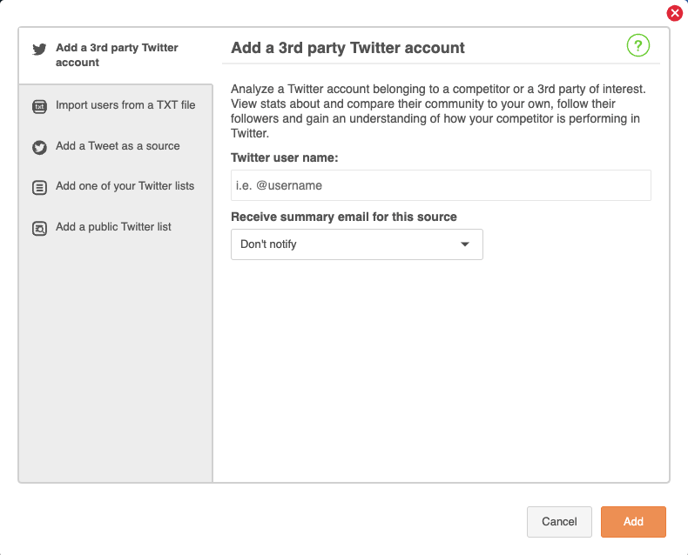Click the 'Twitter user name:' label

pyautogui.click(x=284, y=158)
